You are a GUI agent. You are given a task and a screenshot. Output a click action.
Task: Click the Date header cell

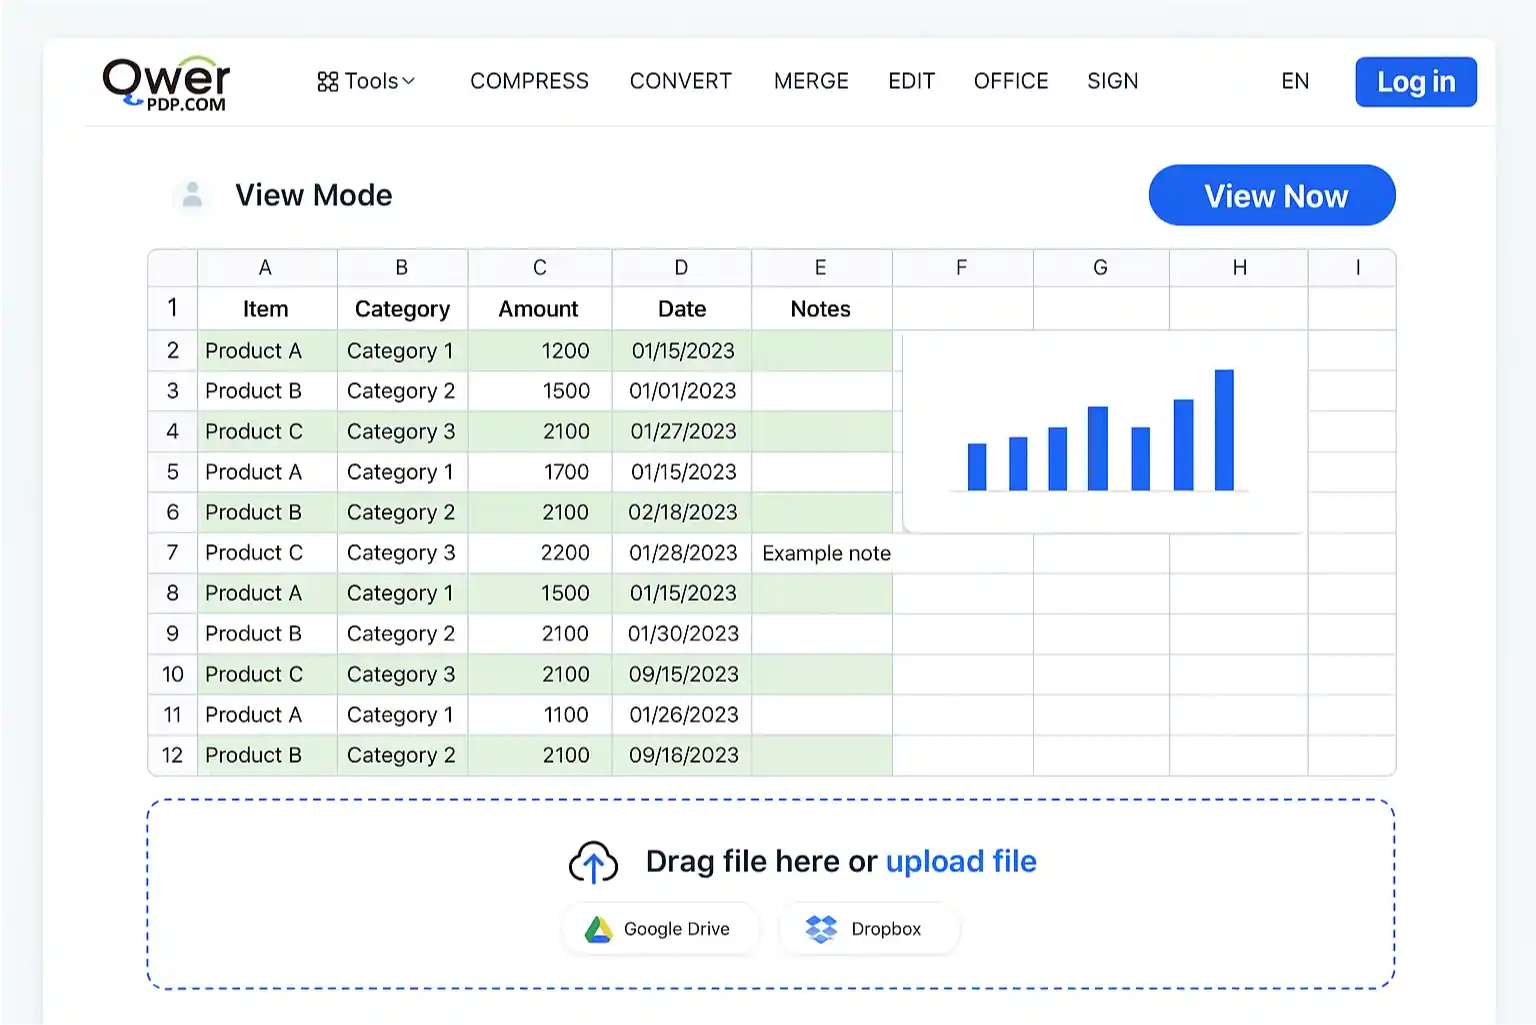pos(681,309)
